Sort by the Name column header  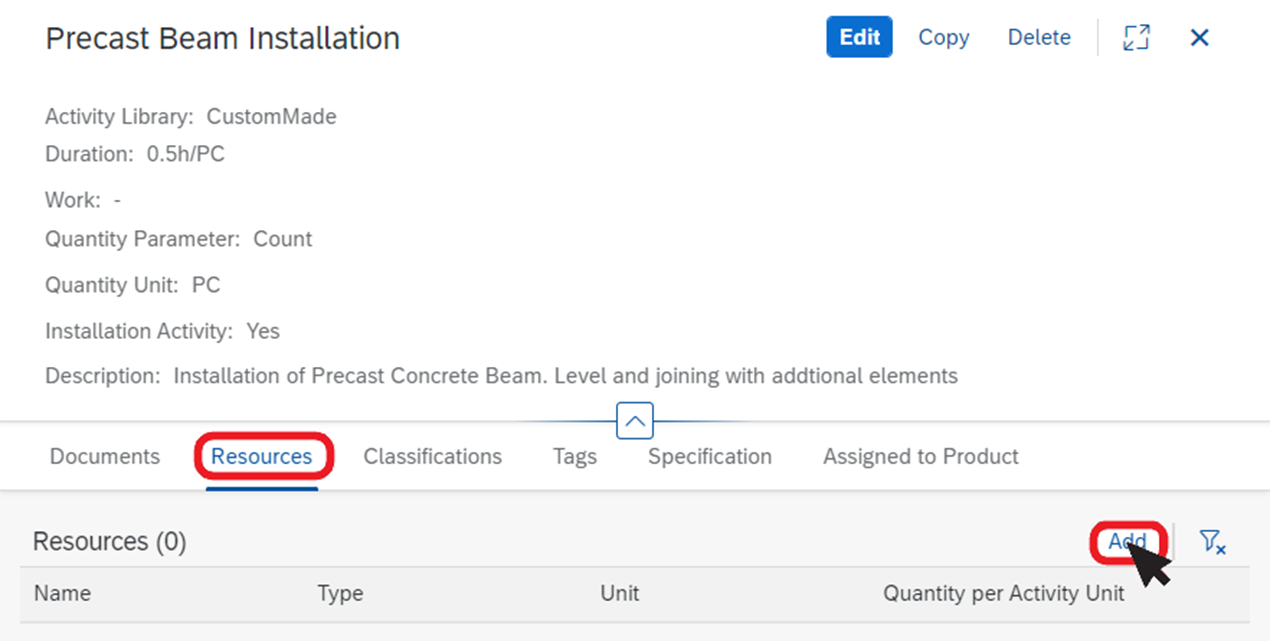(62, 594)
